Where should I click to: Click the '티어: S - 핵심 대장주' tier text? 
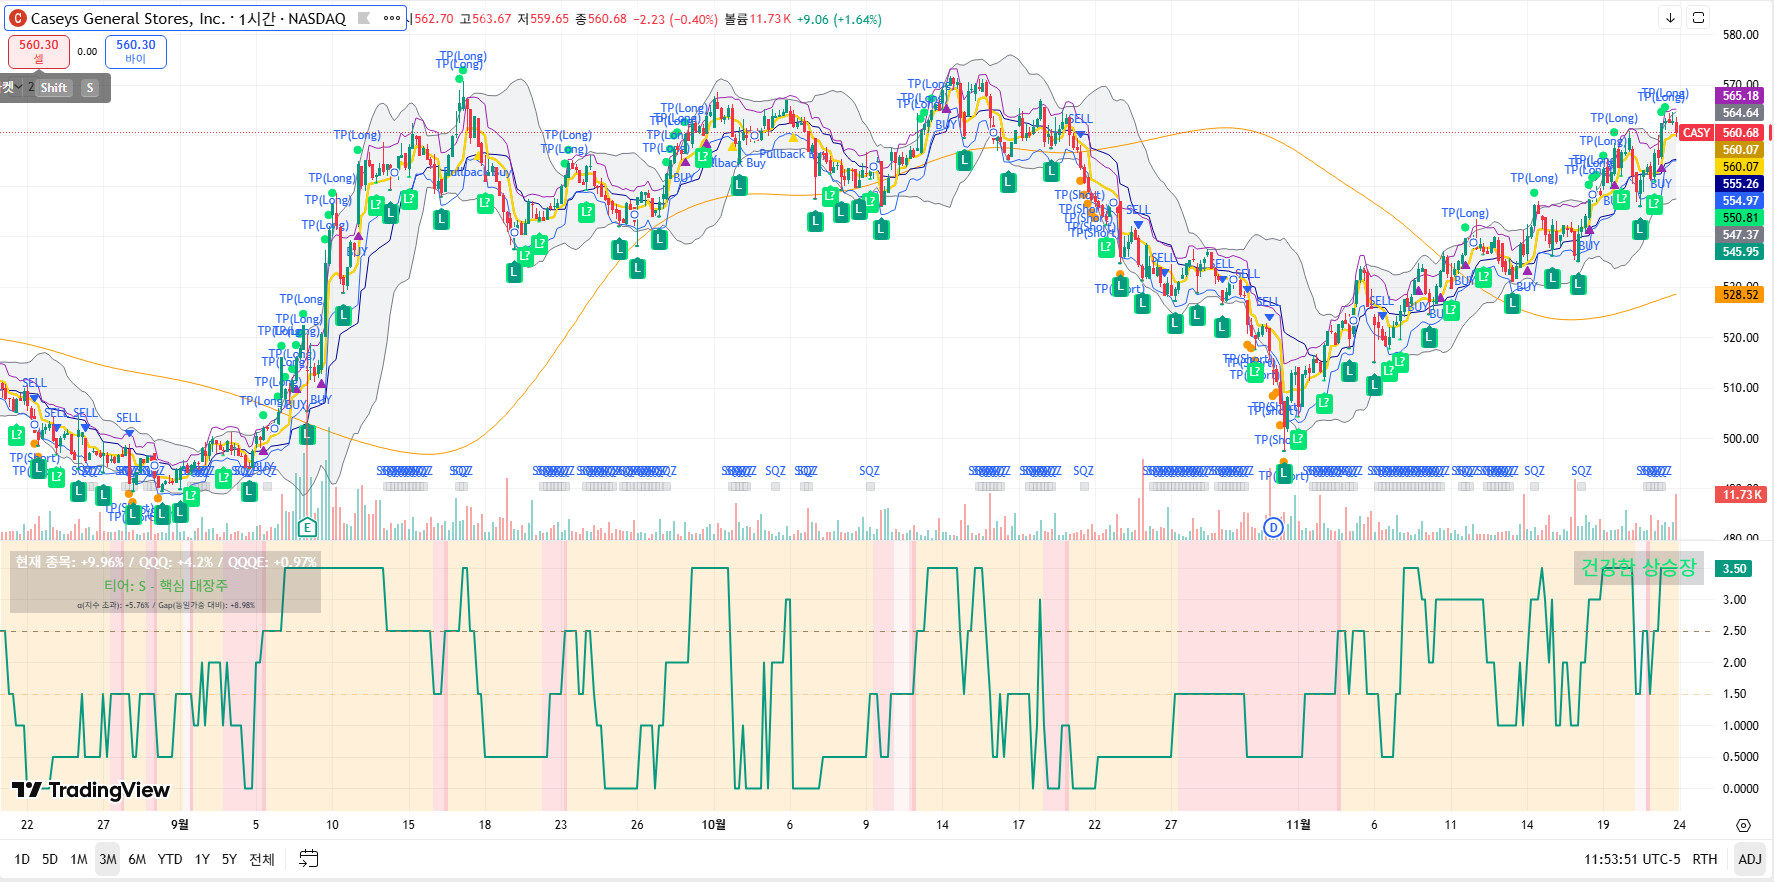[166, 586]
